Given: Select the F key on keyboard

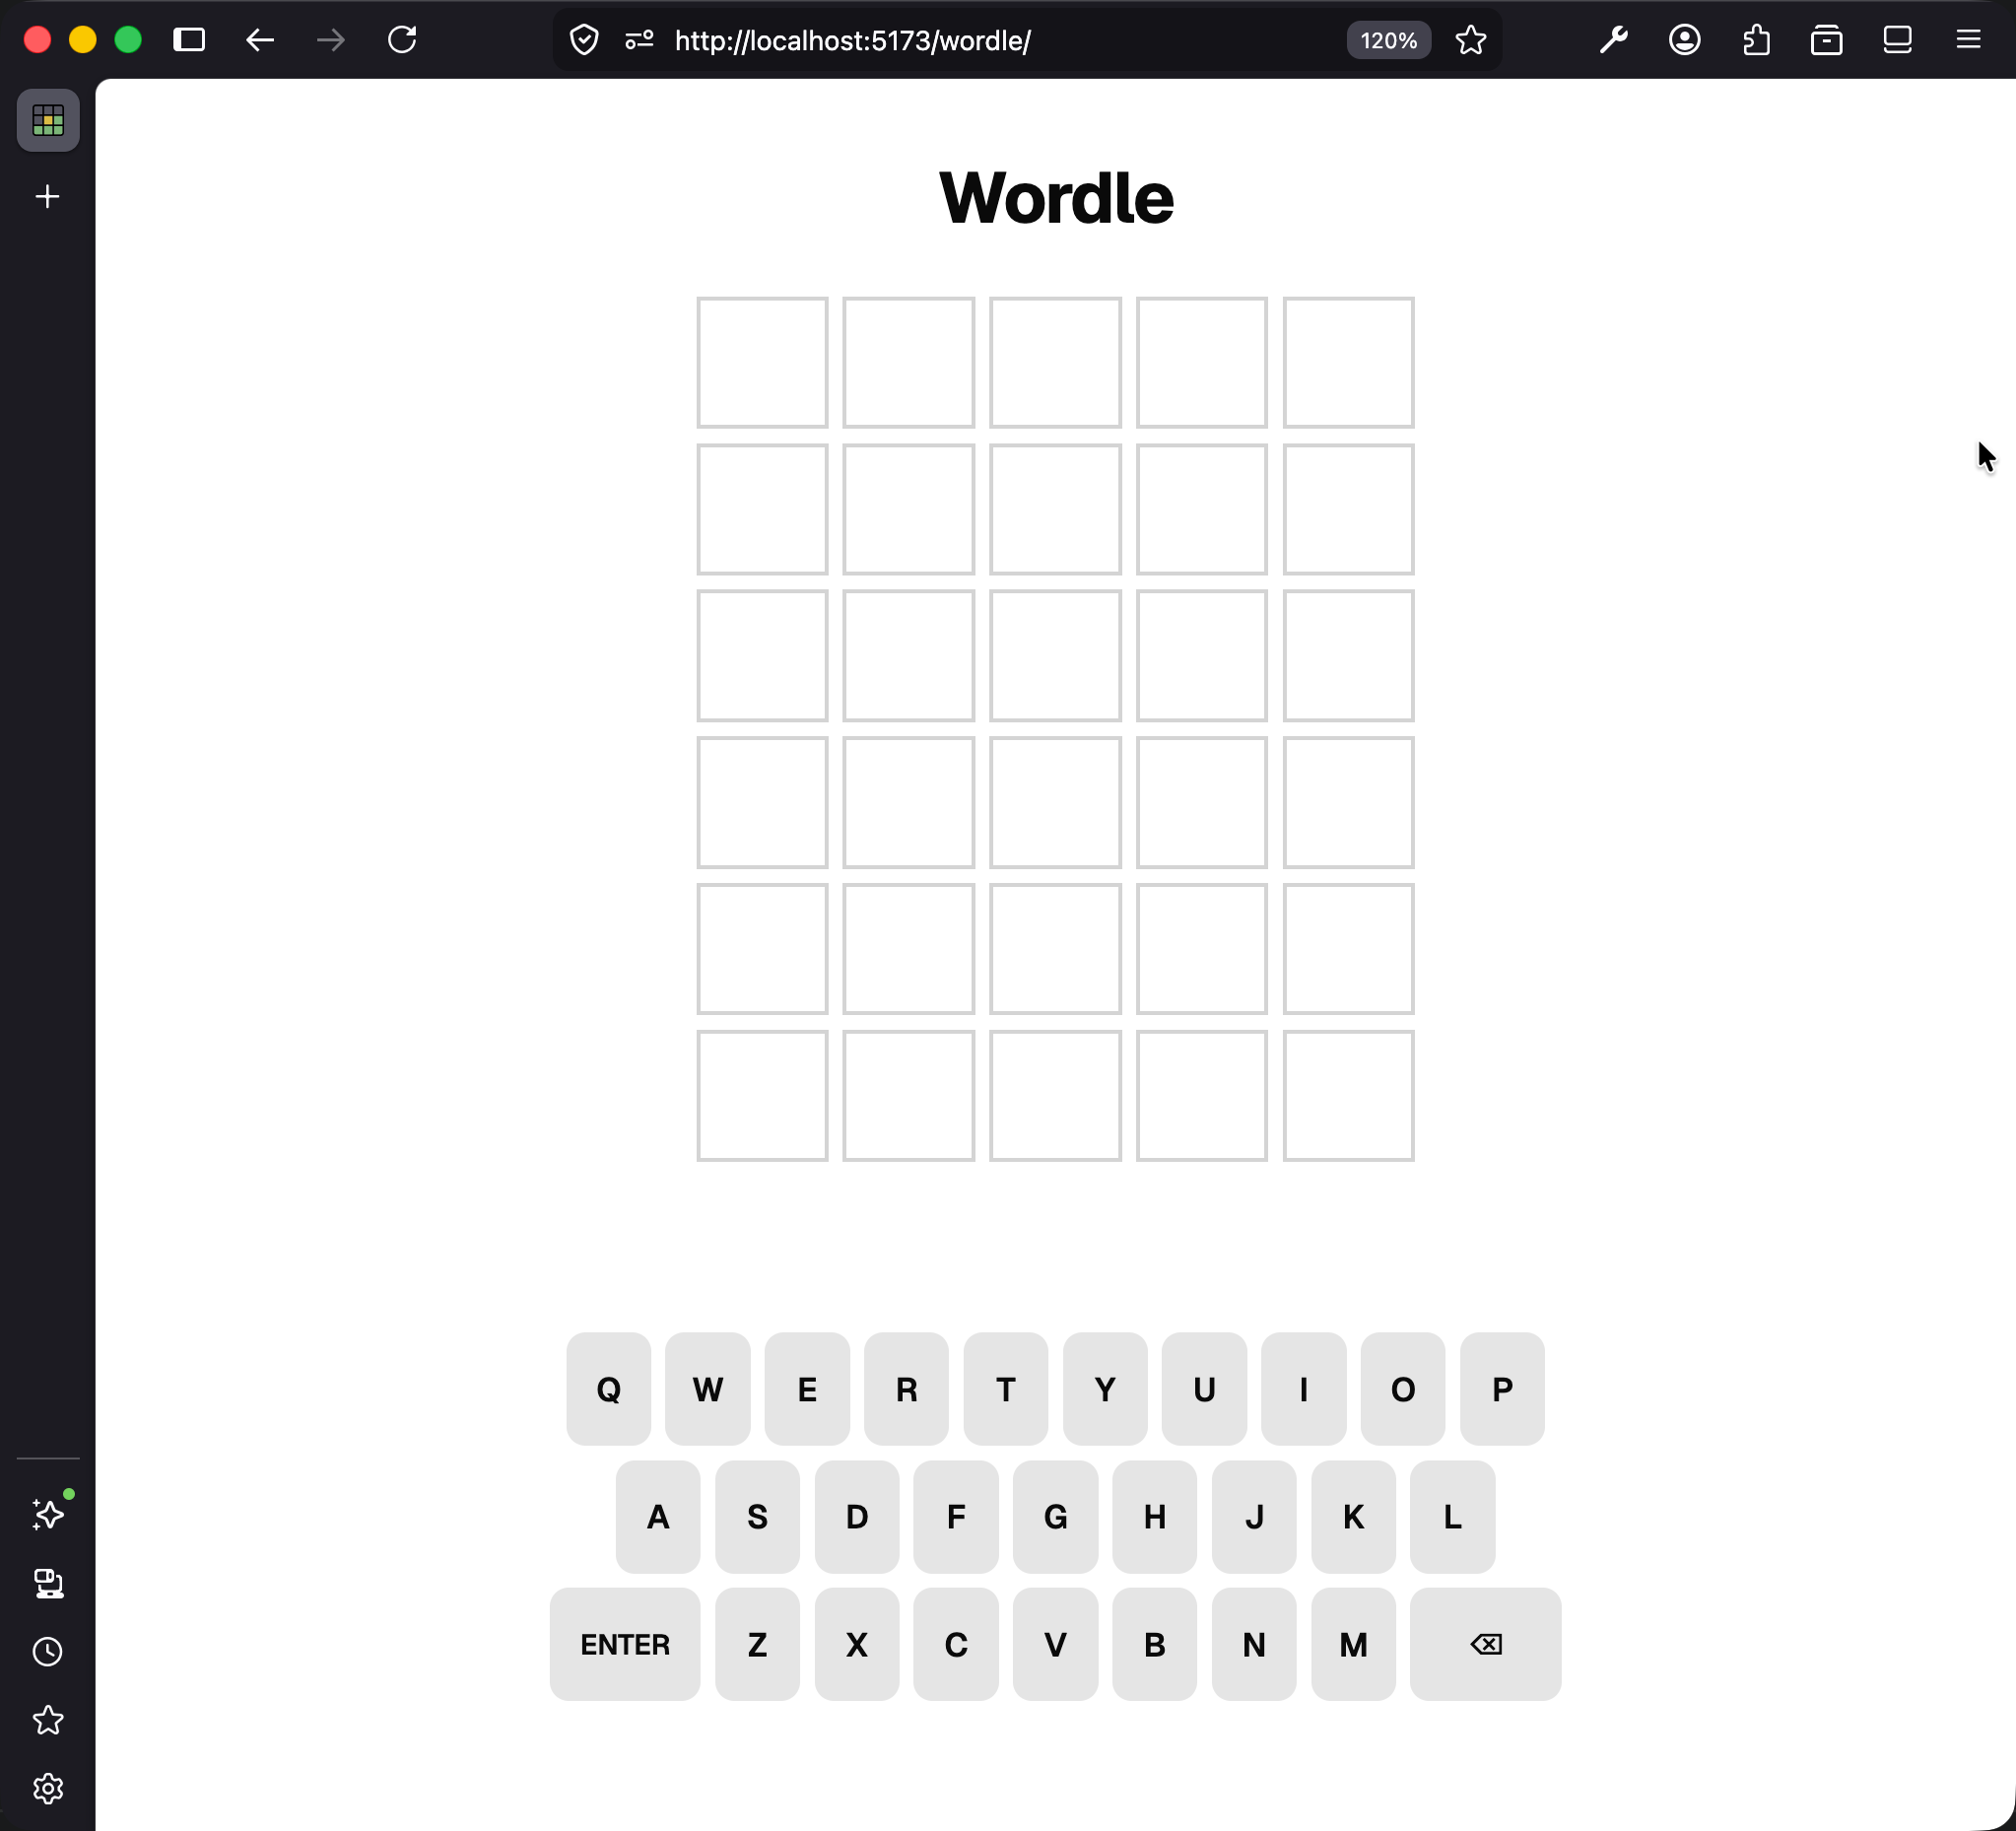Looking at the screenshot, I should [x=956, y=1516].
